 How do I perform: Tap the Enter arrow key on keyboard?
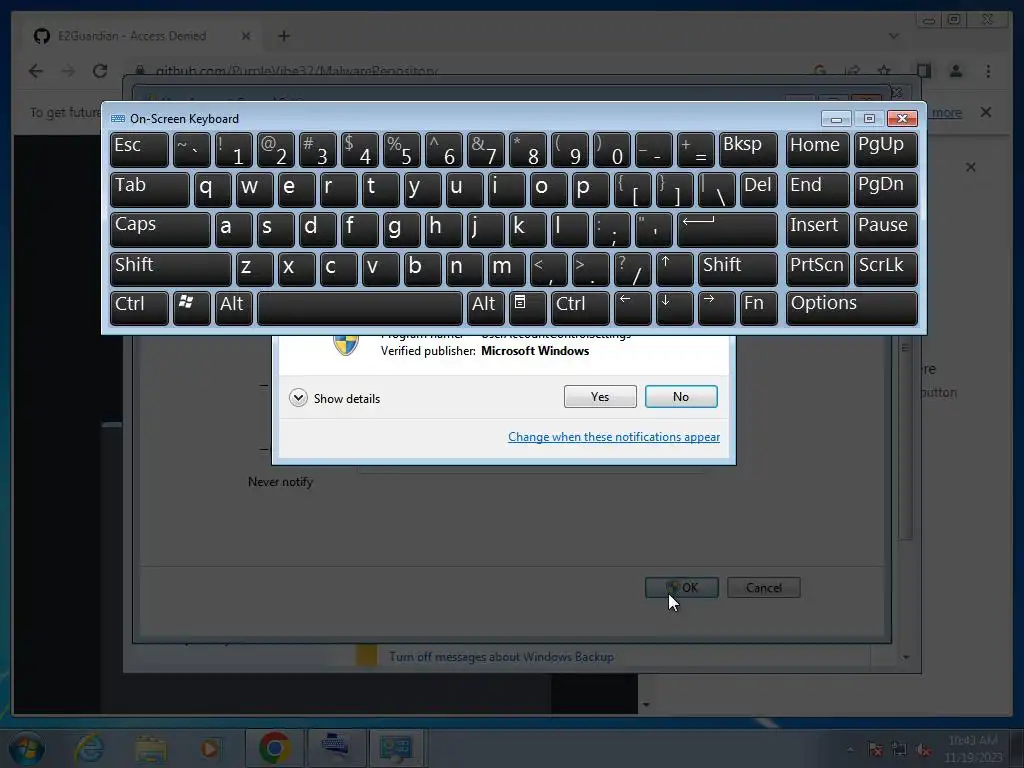(727, 229)
